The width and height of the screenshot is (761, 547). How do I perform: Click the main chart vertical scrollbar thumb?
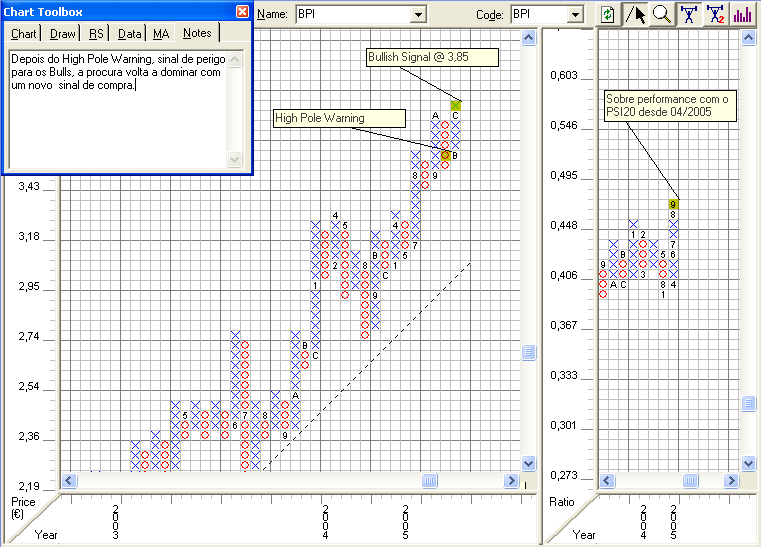pyautogui.click(x=529, y=353)
